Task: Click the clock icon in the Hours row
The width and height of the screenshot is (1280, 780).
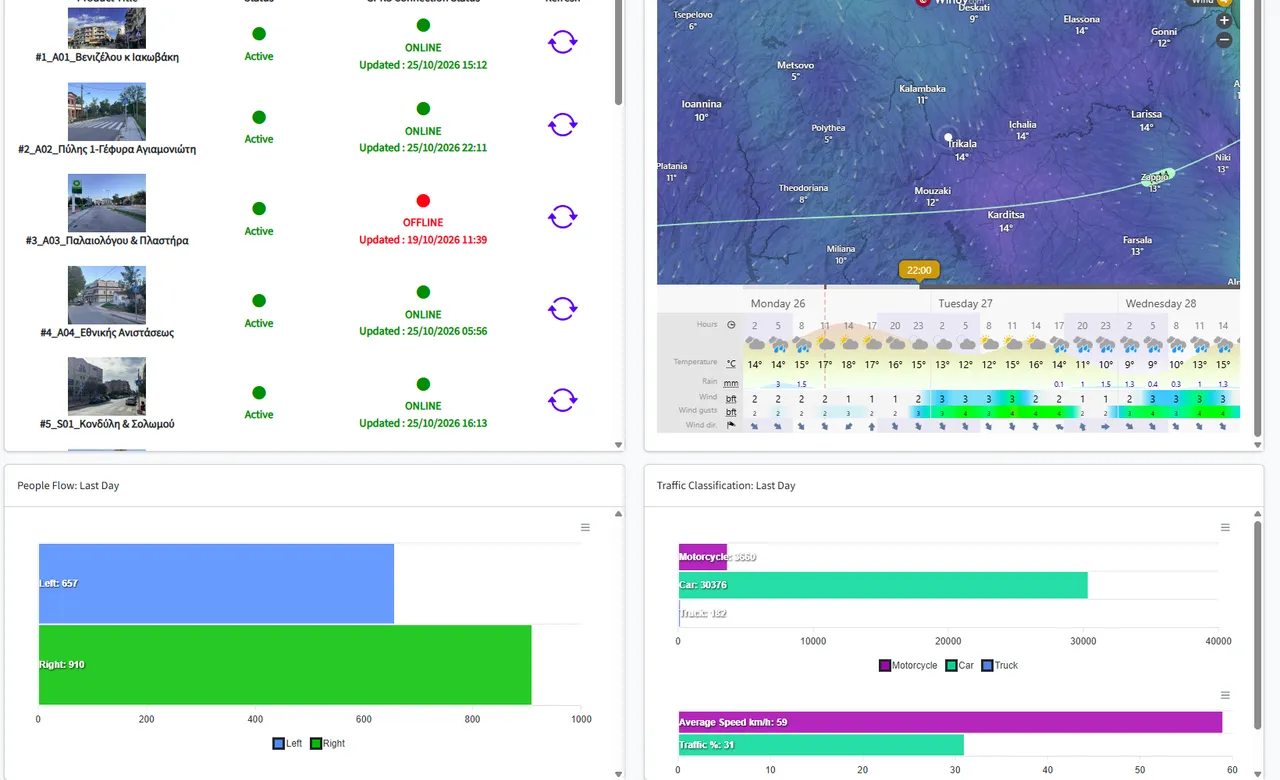Action: point(731,325)
